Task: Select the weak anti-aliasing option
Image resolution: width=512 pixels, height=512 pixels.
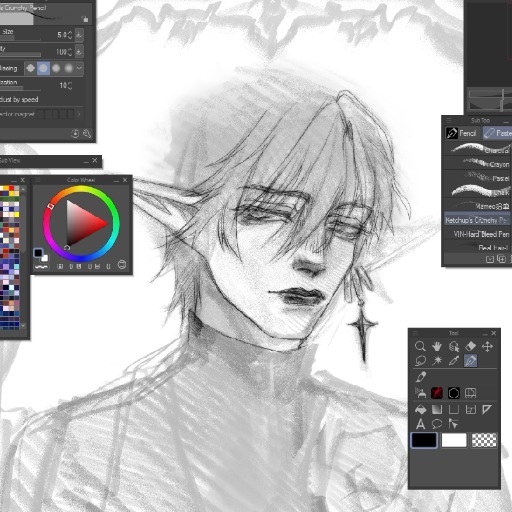Action: click(x=43, y=68)
